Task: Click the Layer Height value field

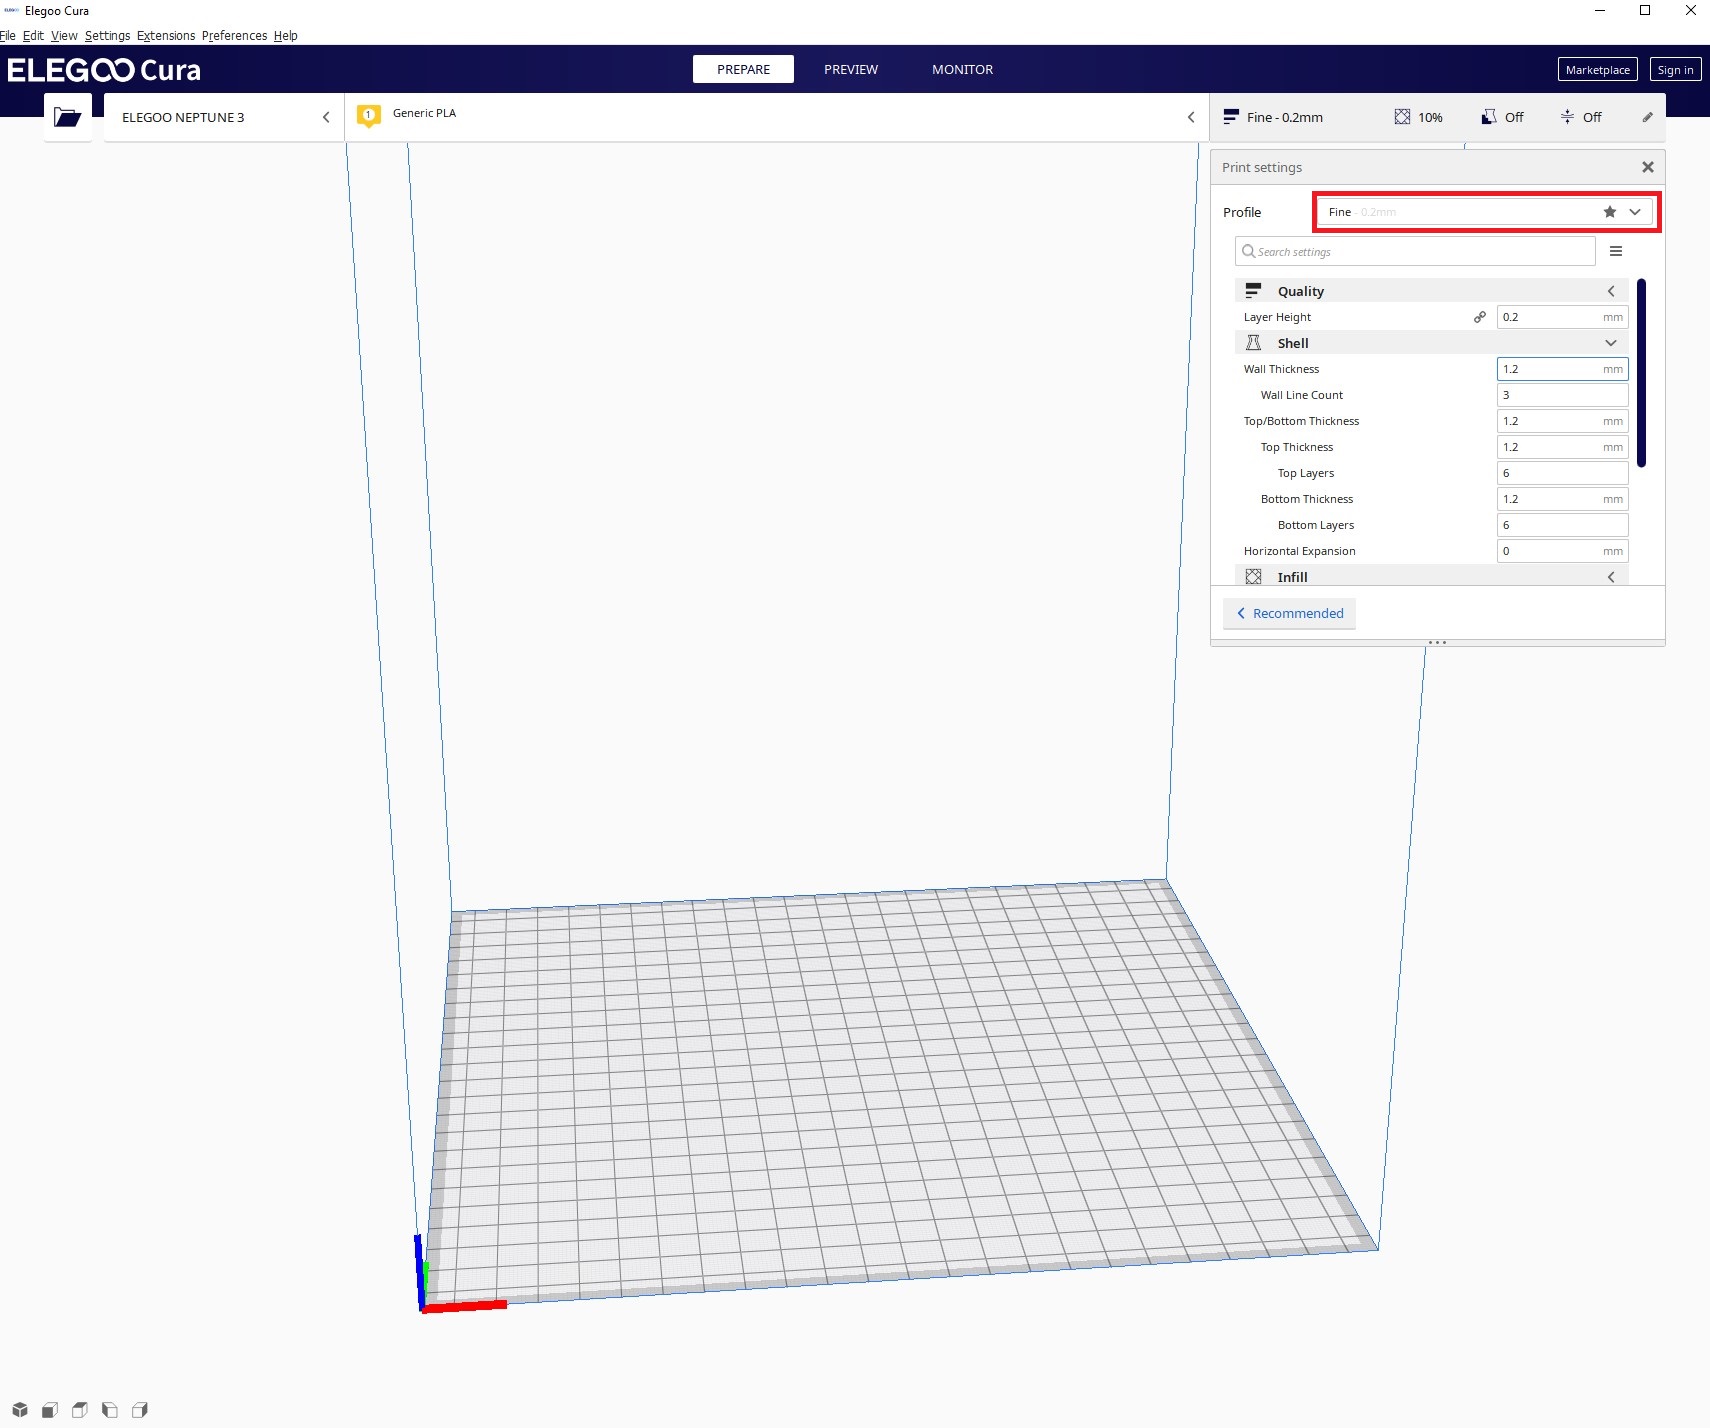Action: tap(1562, 317)
